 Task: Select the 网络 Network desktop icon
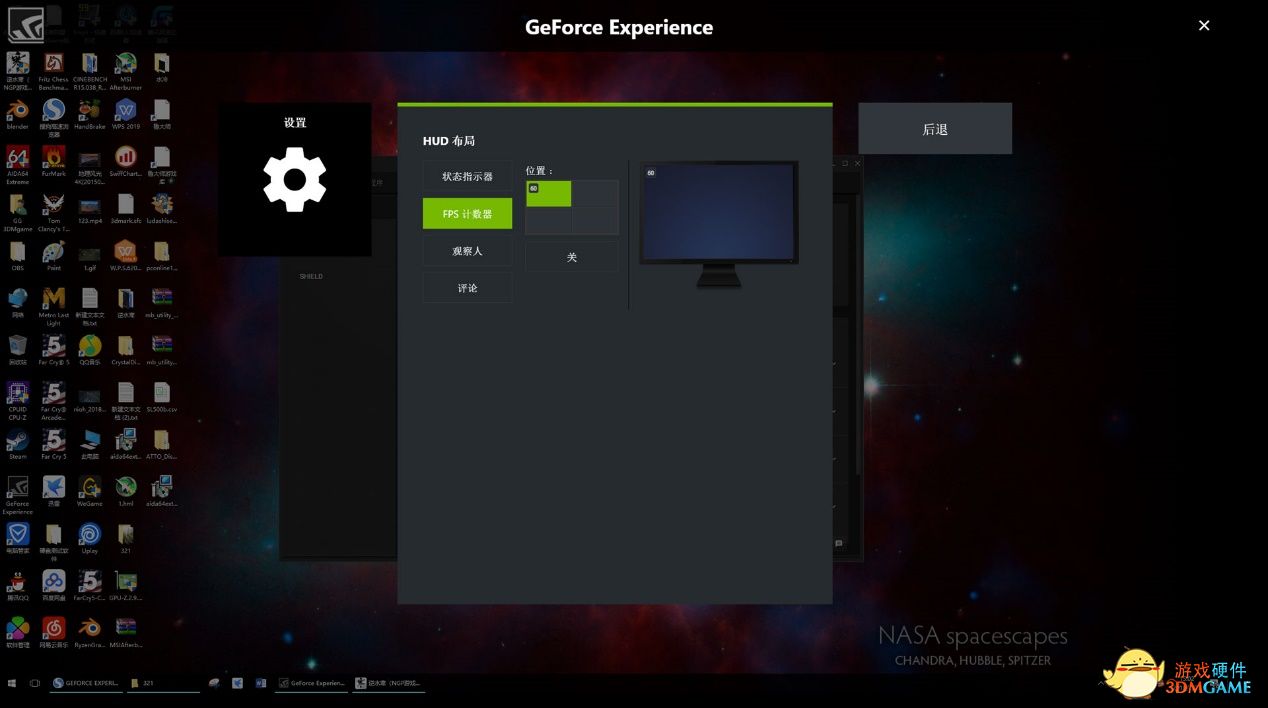(x=18, y=304)
